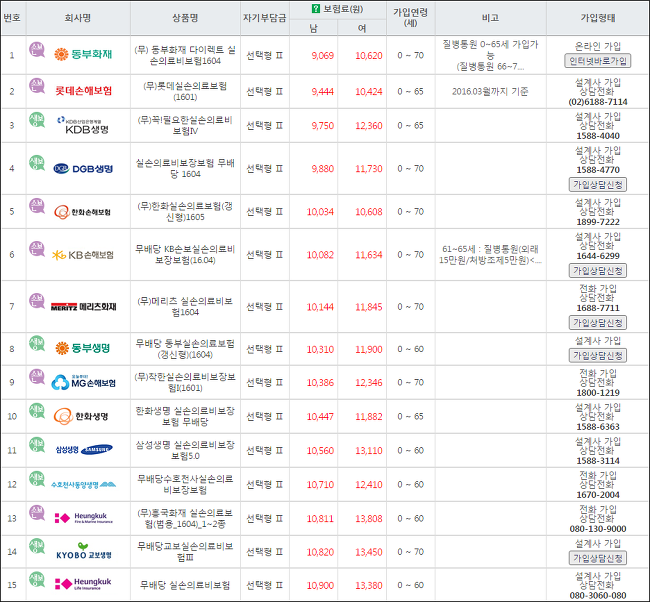Click the green badge beside 한화생명
Viewport: 650px width, 602px height.
pyautogui.click(x=37, y=410)
